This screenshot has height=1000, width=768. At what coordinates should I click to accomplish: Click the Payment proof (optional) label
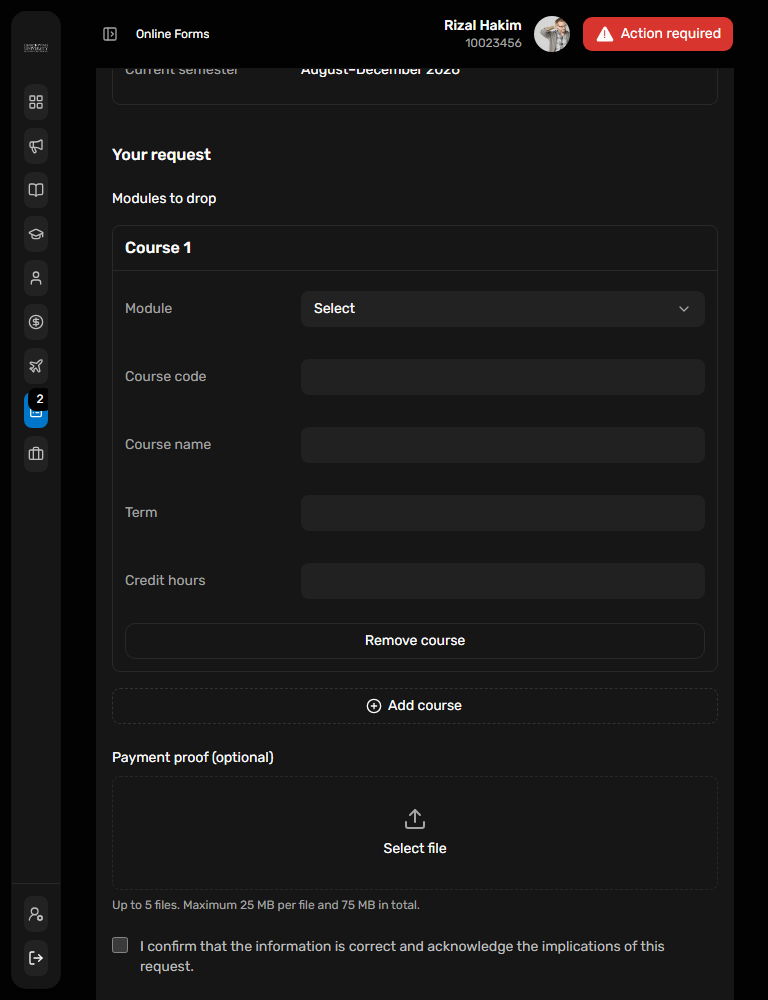[193, 757]
